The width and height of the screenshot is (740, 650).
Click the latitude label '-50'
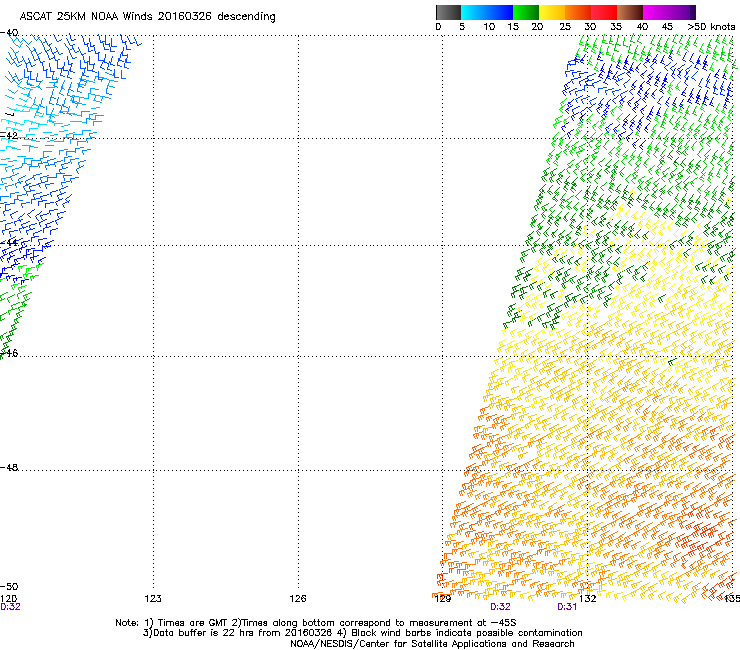(x=9, y=587)
